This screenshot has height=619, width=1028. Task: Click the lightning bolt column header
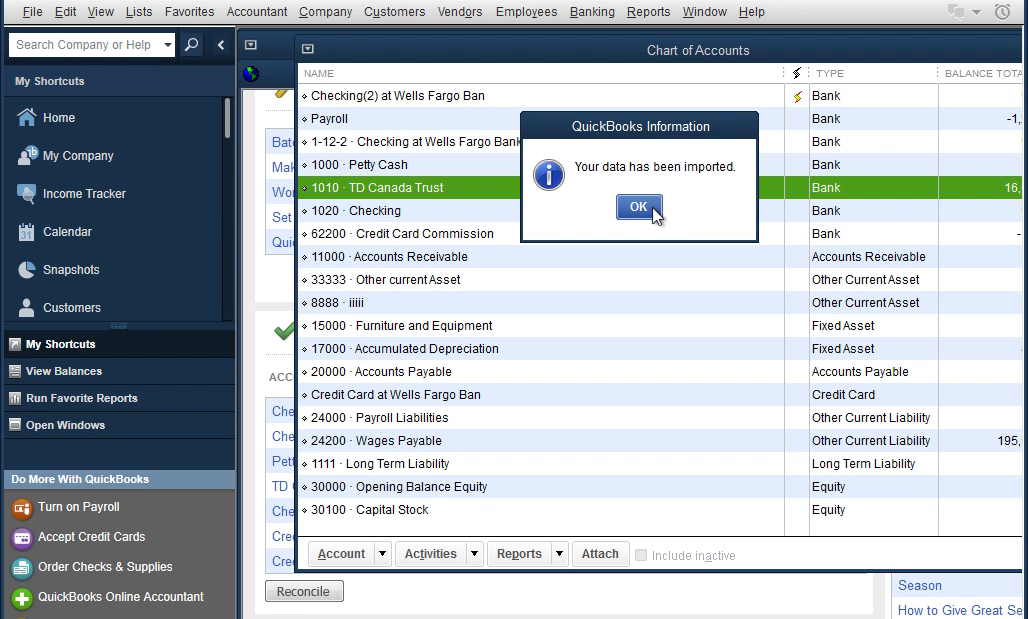click(x=797, y=73)
